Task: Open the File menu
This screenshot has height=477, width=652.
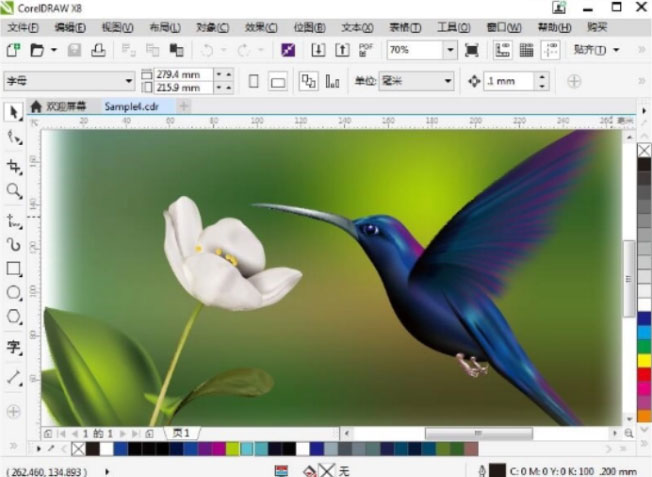Action: click(23, 27)
